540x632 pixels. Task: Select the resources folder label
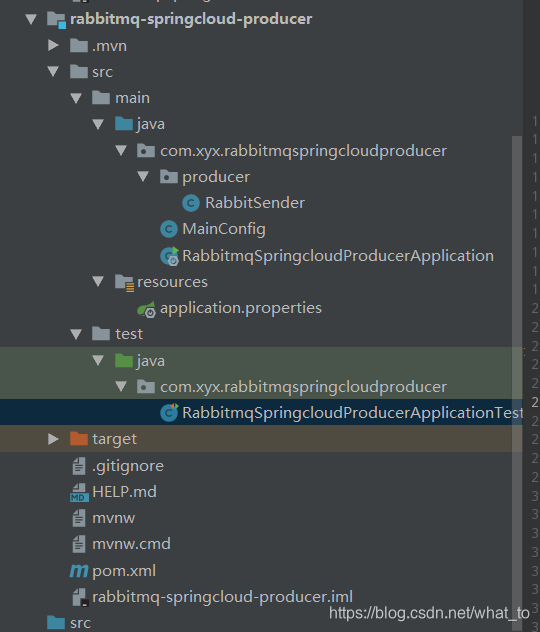coord(172,282)
